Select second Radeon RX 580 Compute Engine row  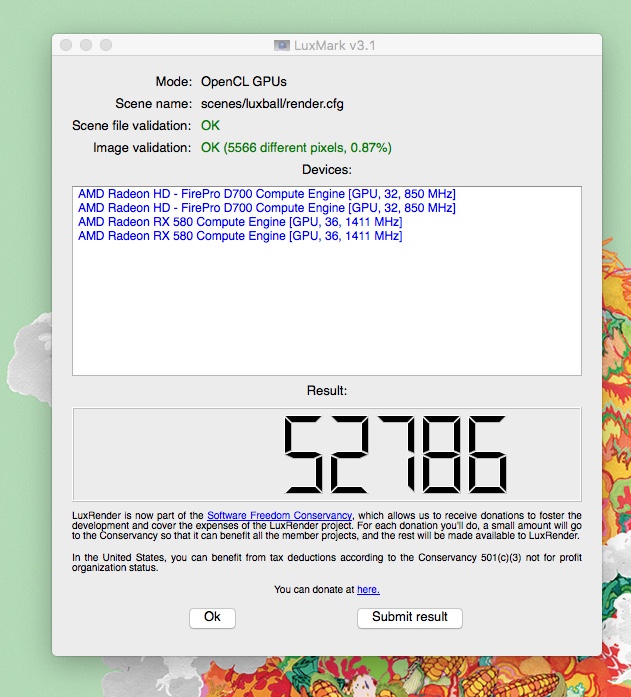pos(240,236)
